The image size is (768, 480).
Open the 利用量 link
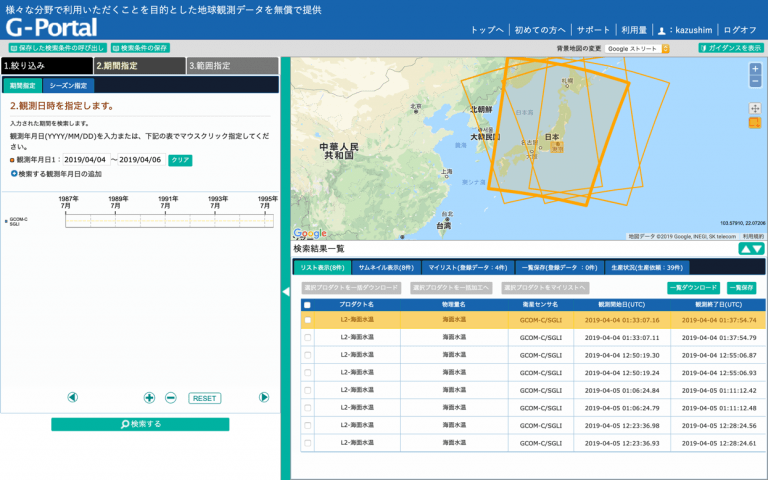(x=634, y=30)
